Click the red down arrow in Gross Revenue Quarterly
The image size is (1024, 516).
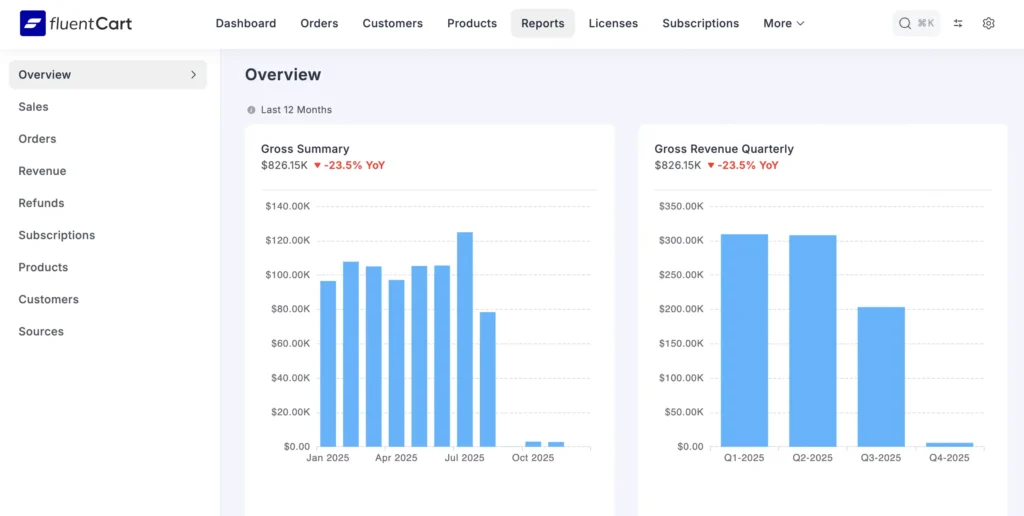pyautogui.click(x=710, y=166)
